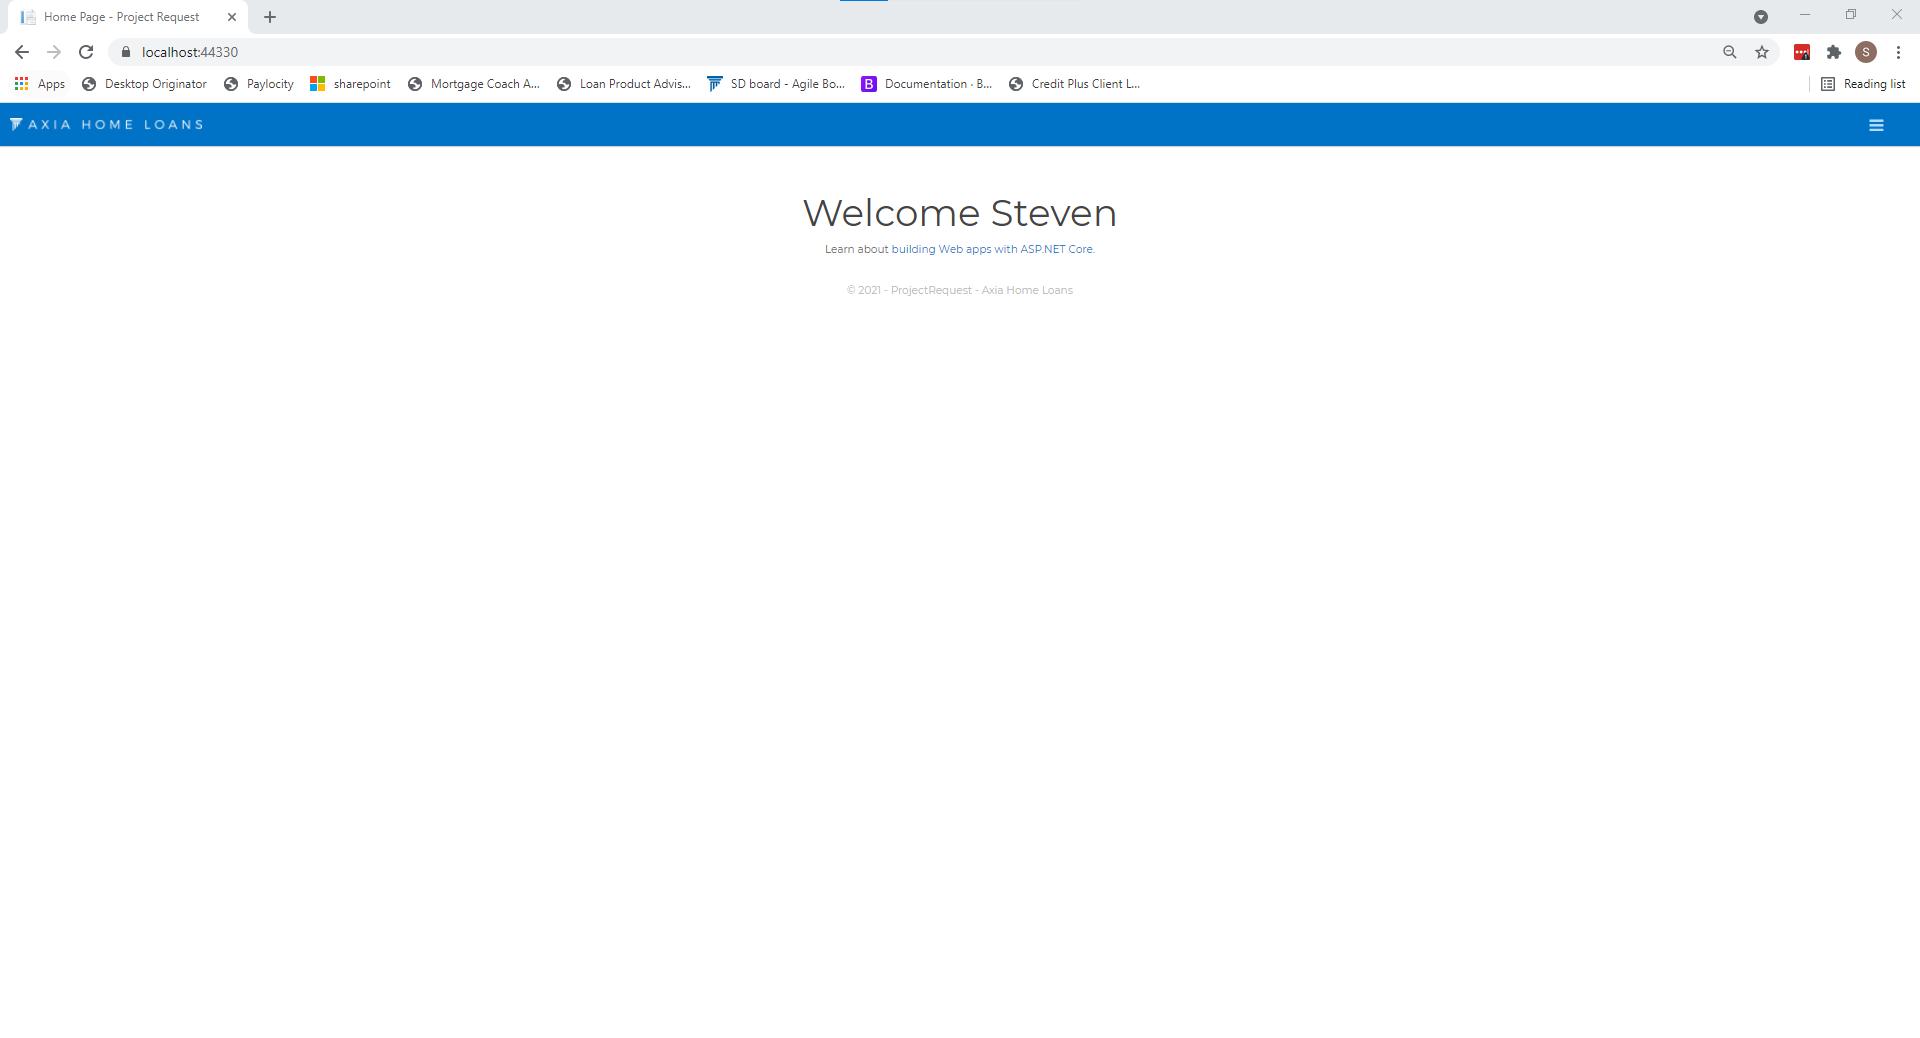The image size is (1920, 1038).
Task: Click the 2021 ProjectRequest footer text
Action: point(960,291)
